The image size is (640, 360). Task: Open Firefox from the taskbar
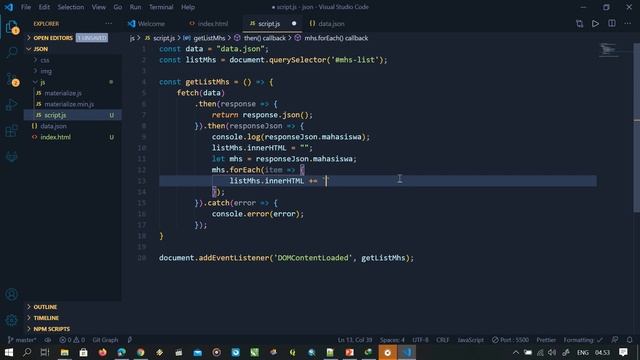coord(102,352)
